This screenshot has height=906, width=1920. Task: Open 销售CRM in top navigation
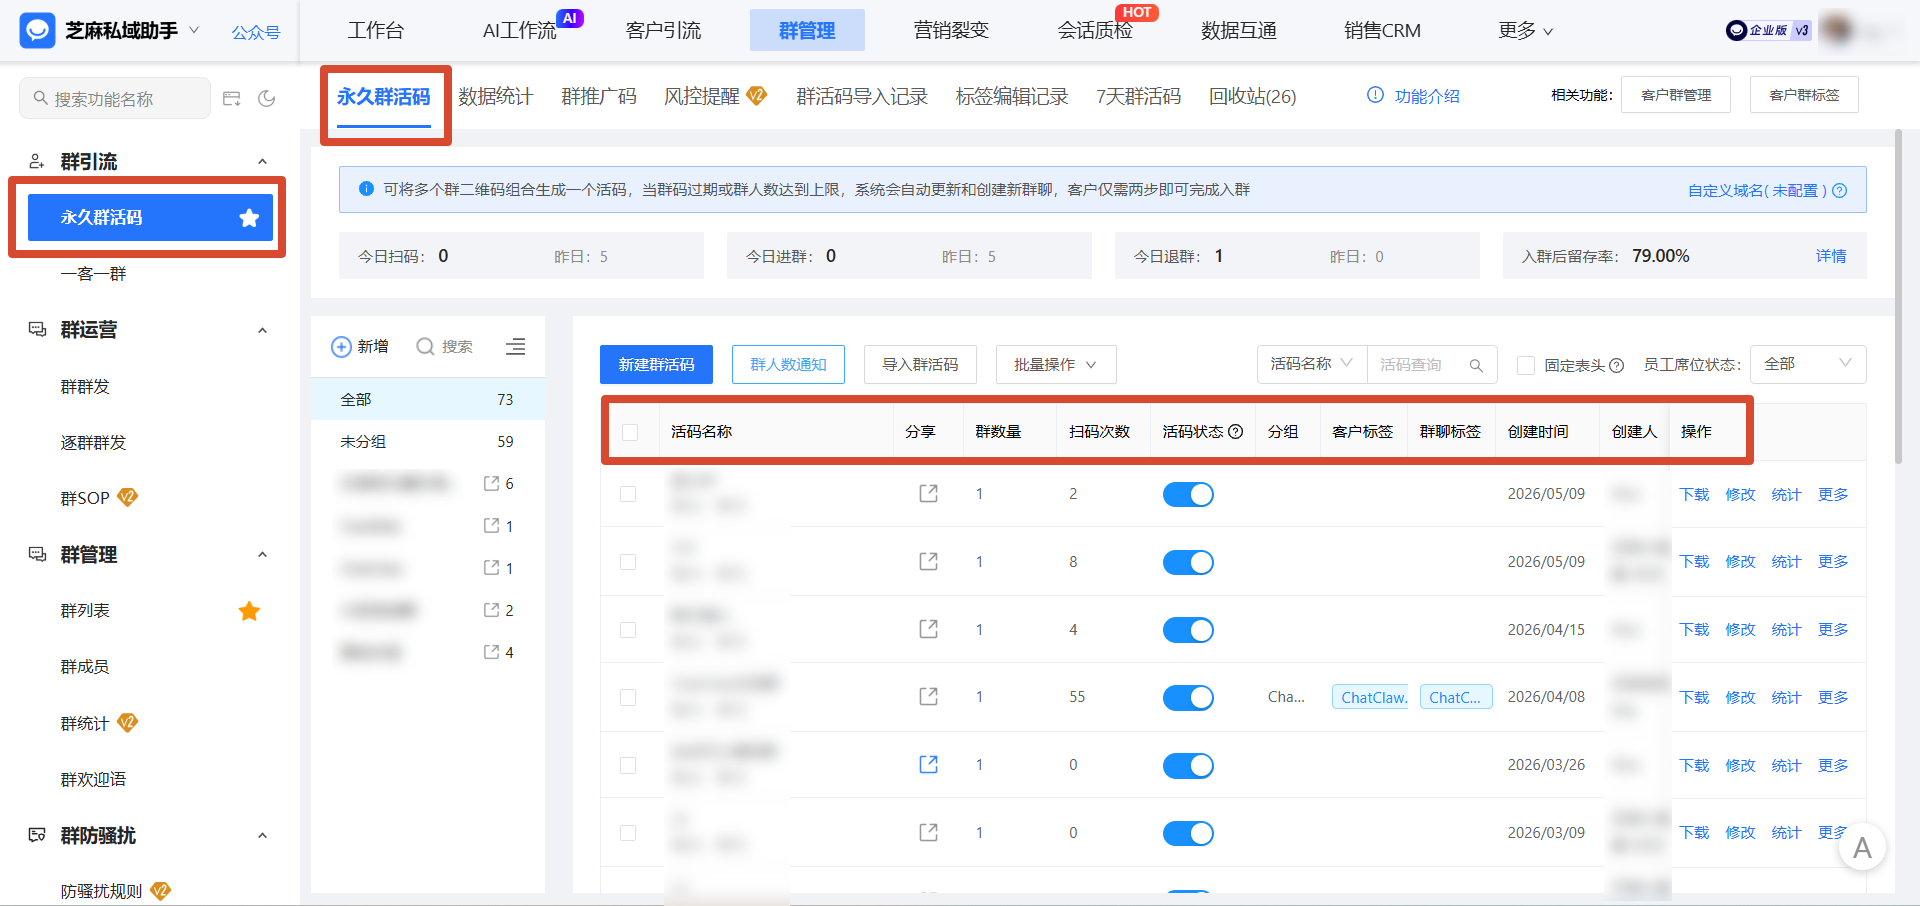click(1382, 30)
